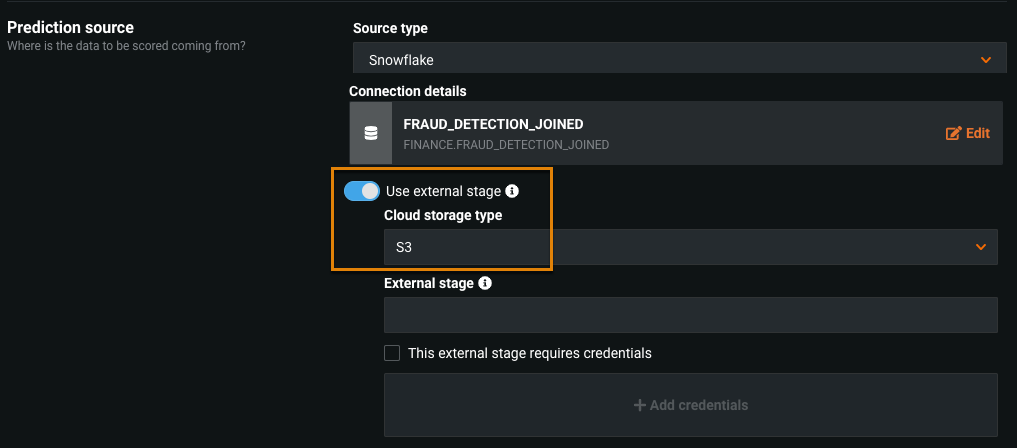
Task: Expand the Cloud storage type dropdown showing S3
Action: coord(690,247)
